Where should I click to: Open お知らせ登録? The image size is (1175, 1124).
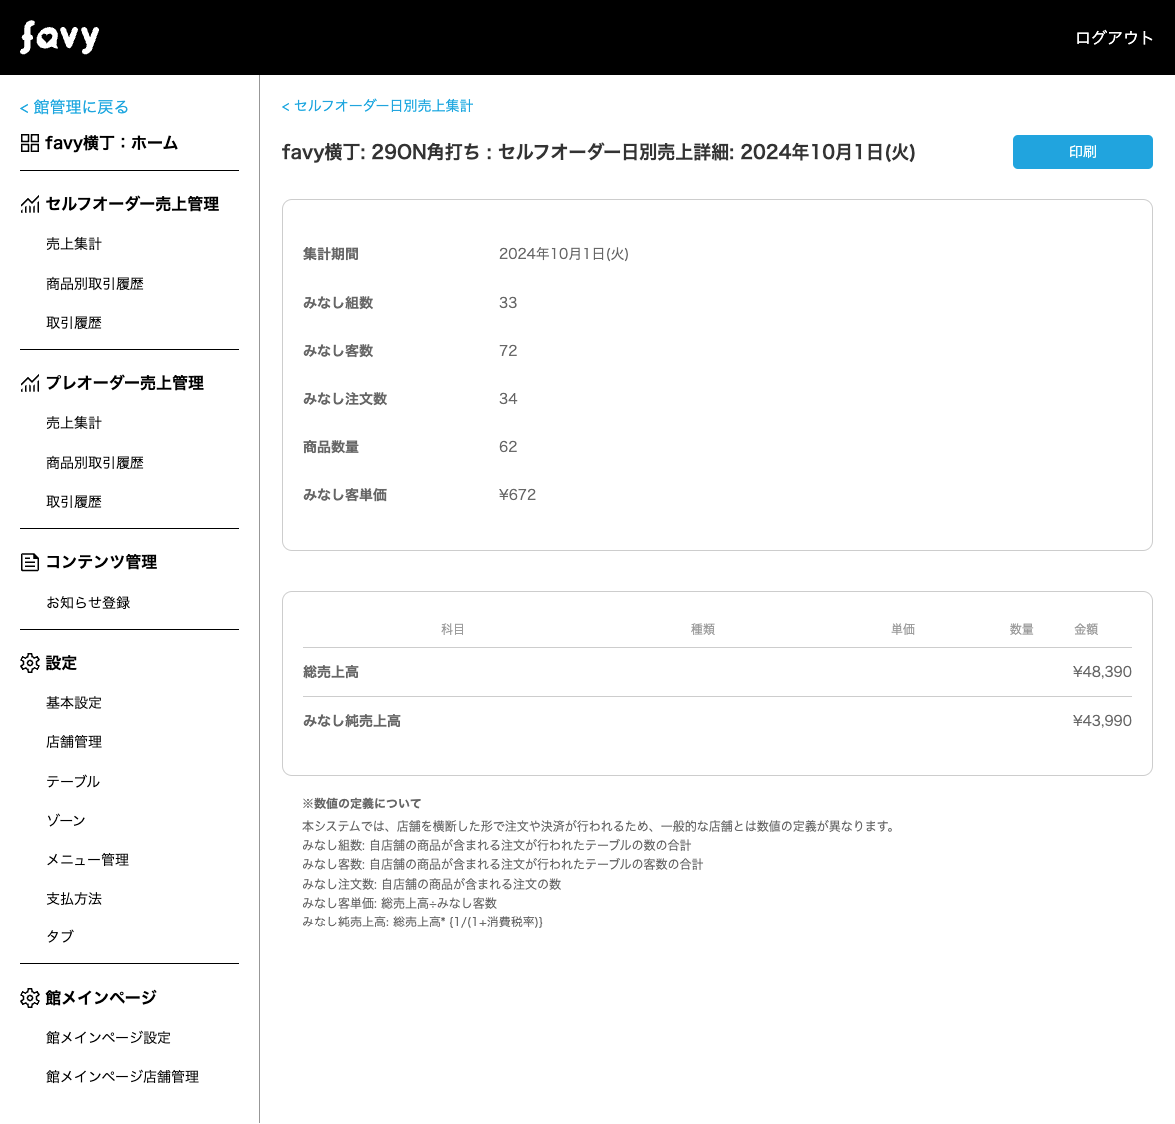(x=88, y=602)
